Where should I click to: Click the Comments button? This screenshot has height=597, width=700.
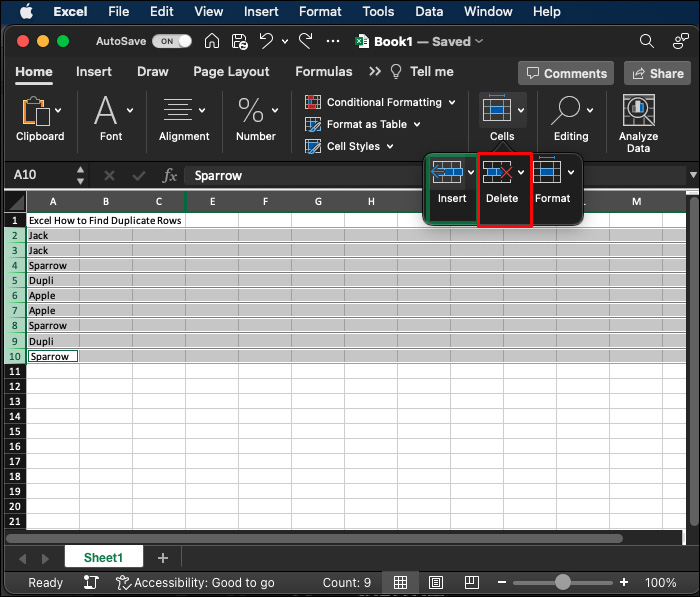[565, 73]
